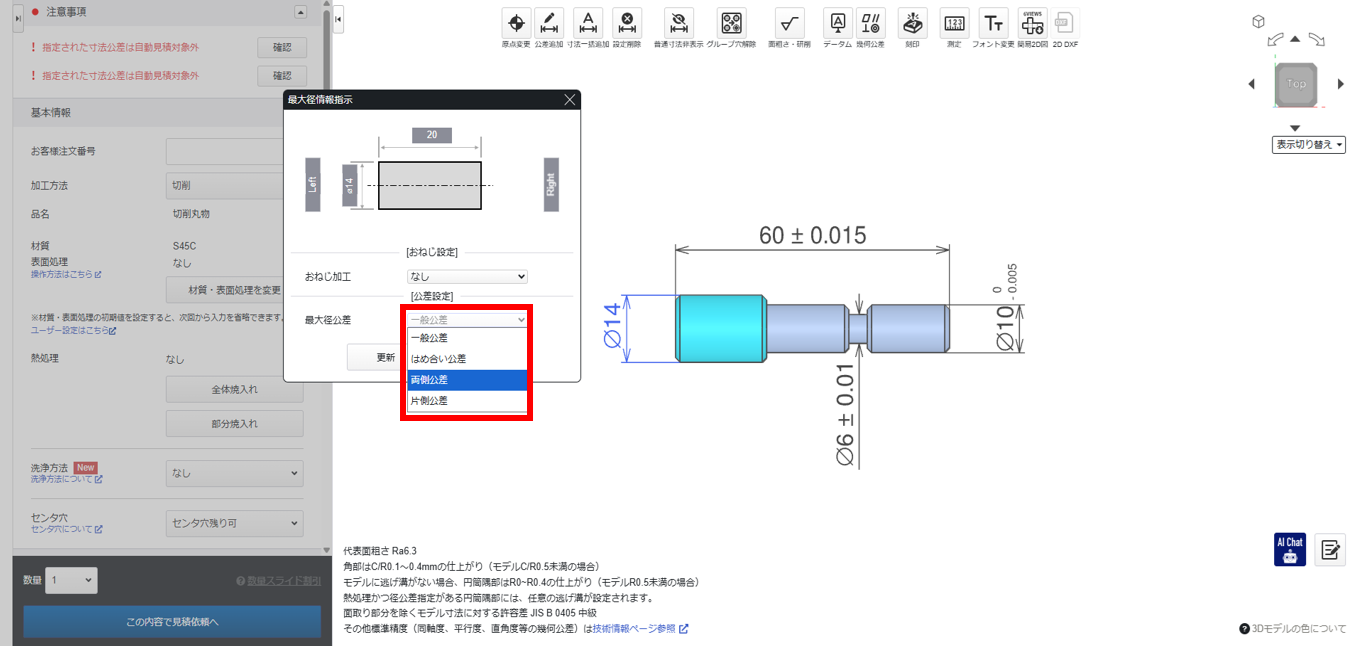Screen dimensions: 1370x646
Task: Open センタ穴について link
Action: point(66,529)
